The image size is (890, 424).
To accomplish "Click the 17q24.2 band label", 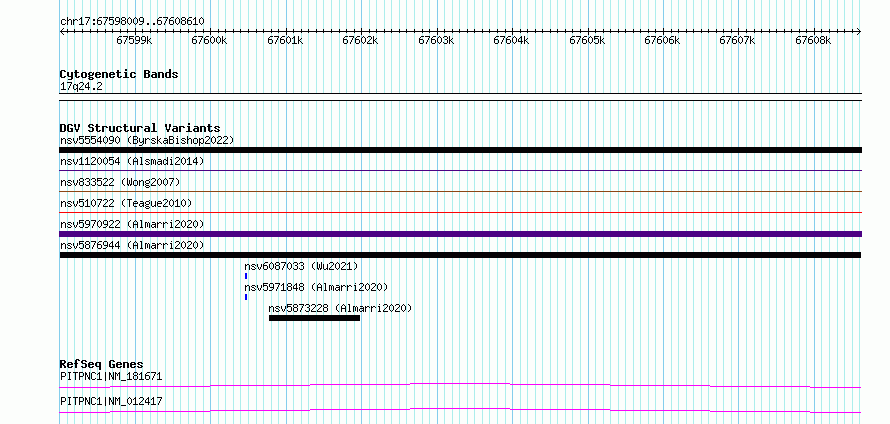I will point(81,87).
